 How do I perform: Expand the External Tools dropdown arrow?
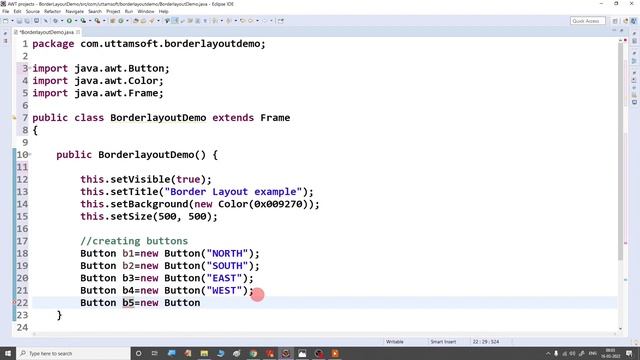pos(104,21)
